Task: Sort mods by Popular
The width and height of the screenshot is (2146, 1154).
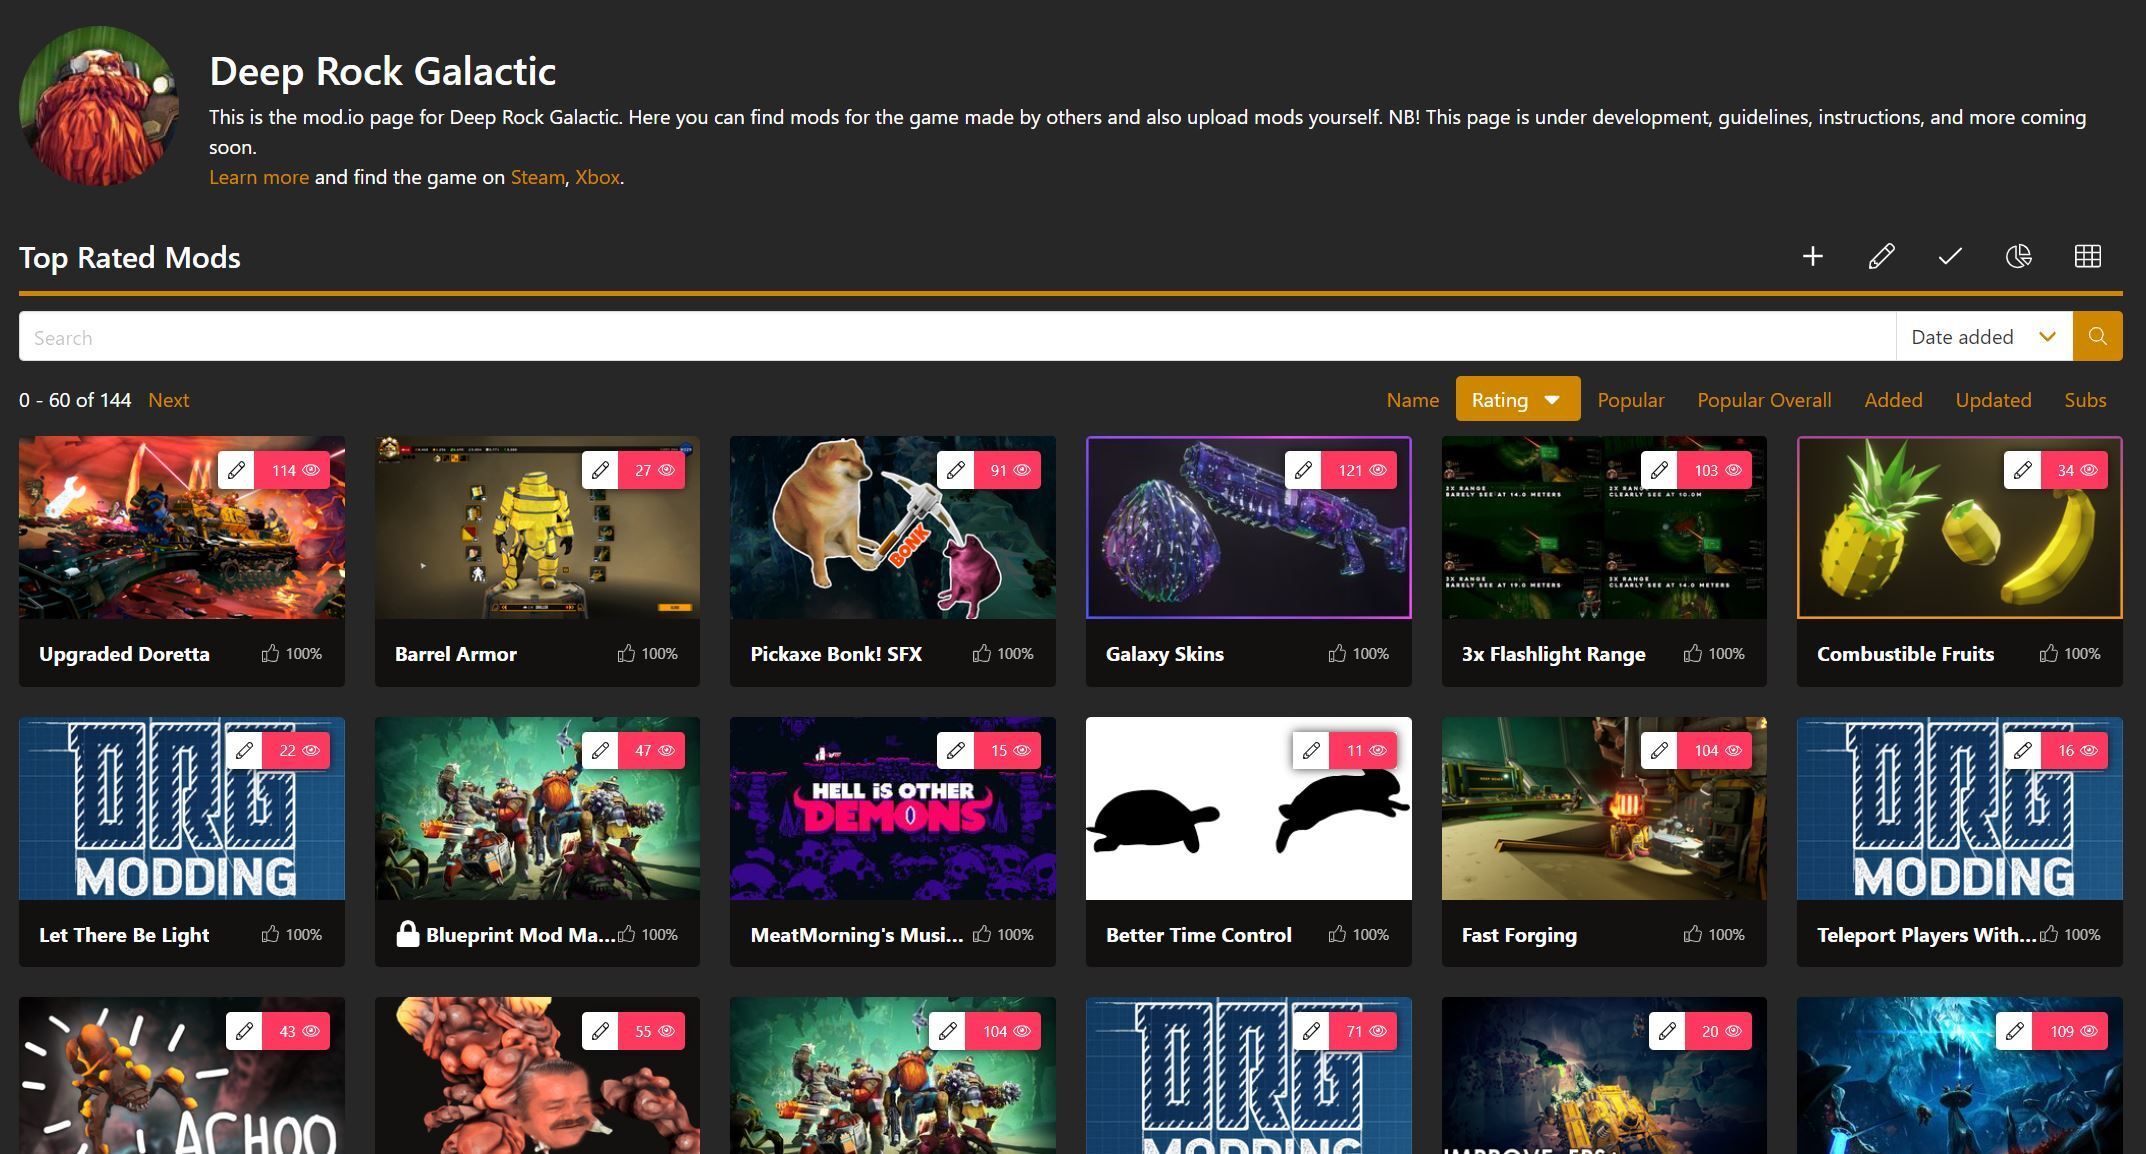Action: click(x=1630, y=400)
